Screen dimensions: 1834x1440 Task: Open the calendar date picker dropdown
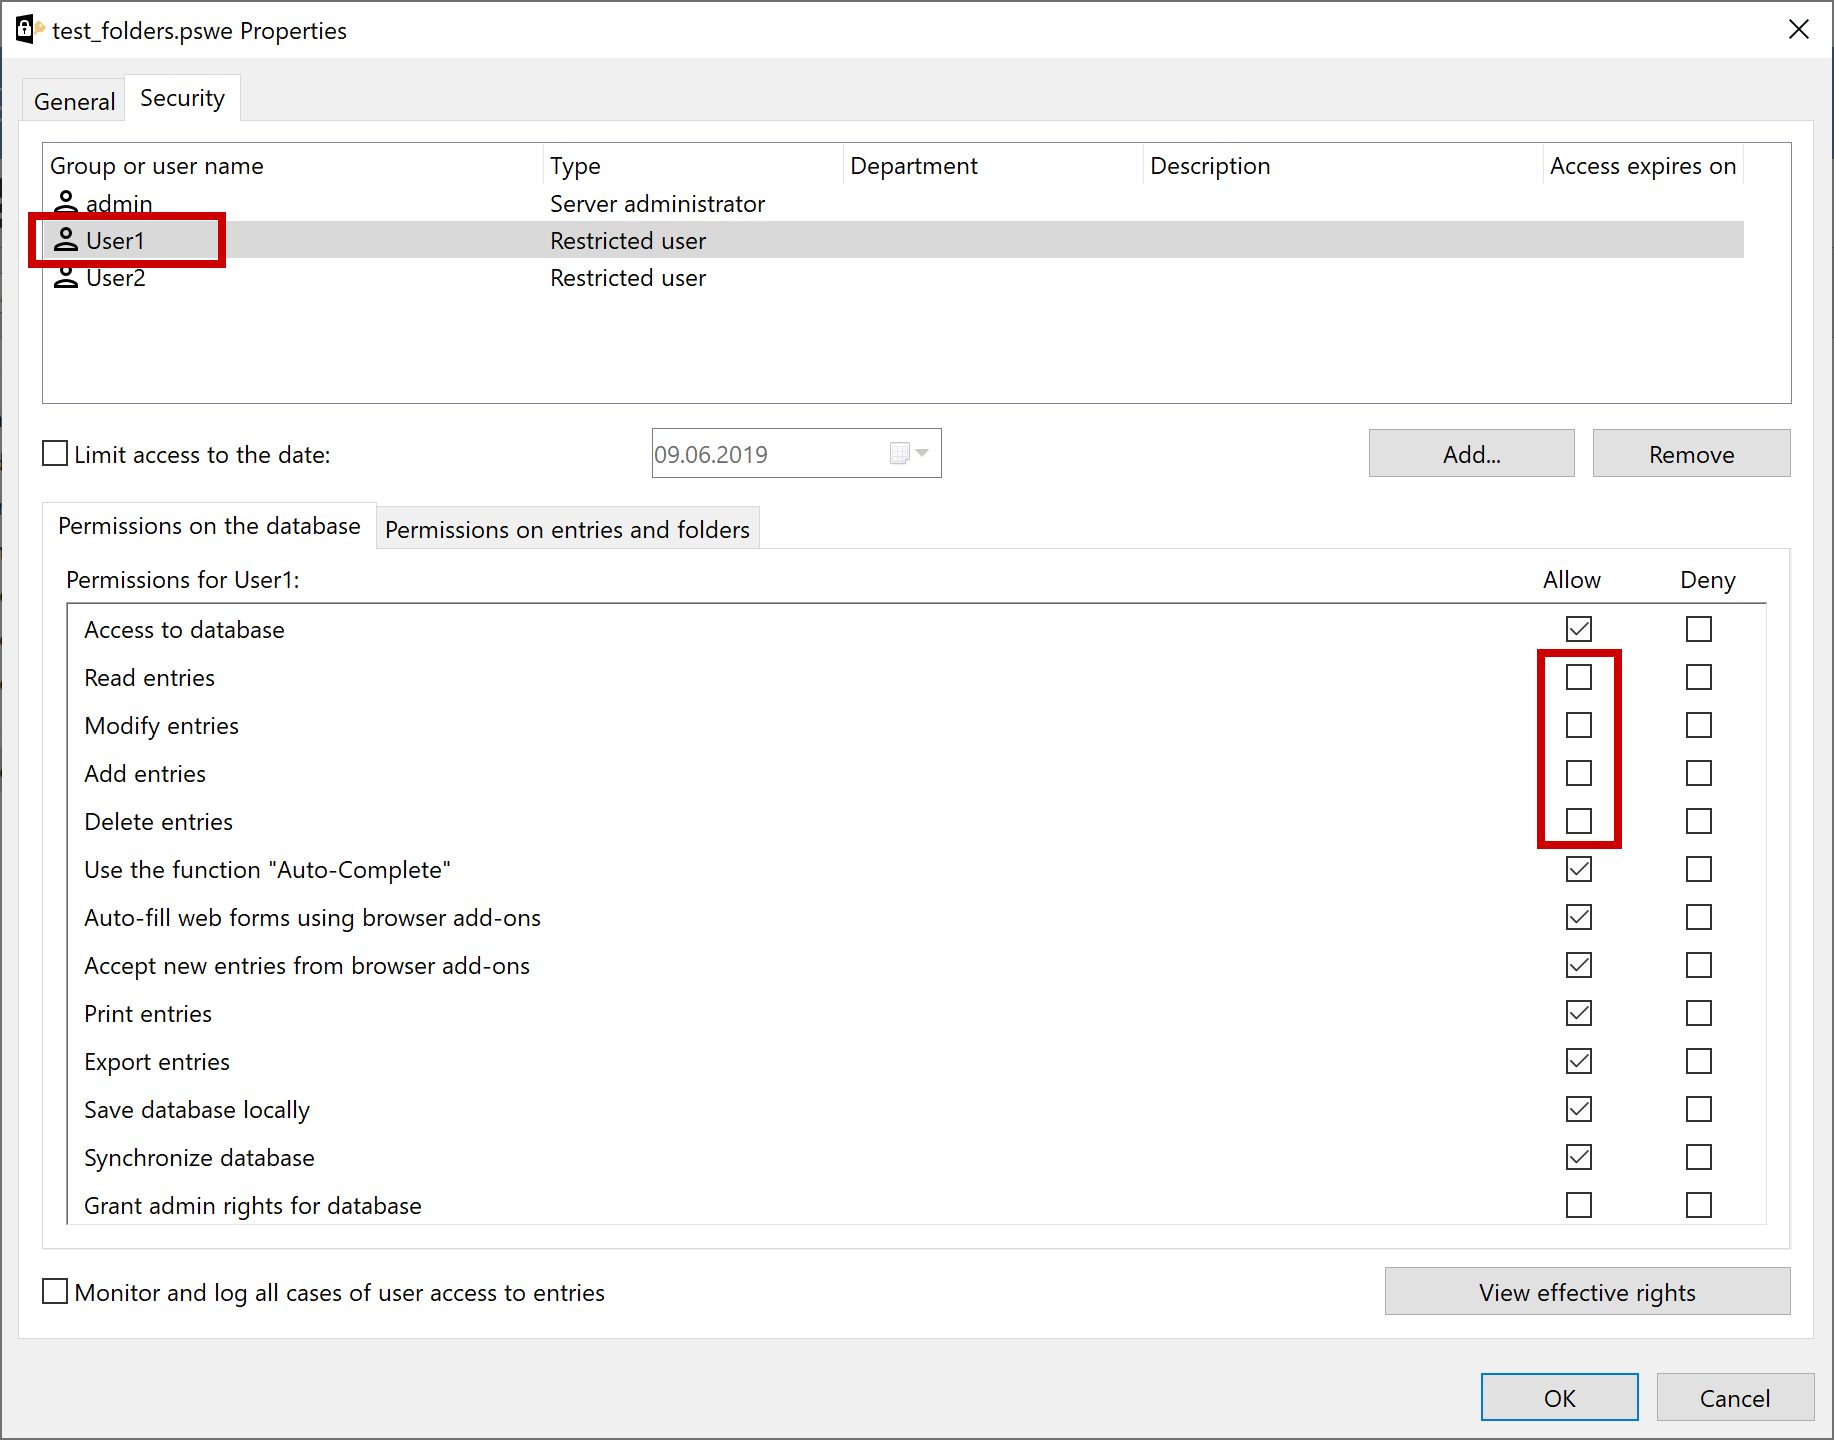[910, 454]
